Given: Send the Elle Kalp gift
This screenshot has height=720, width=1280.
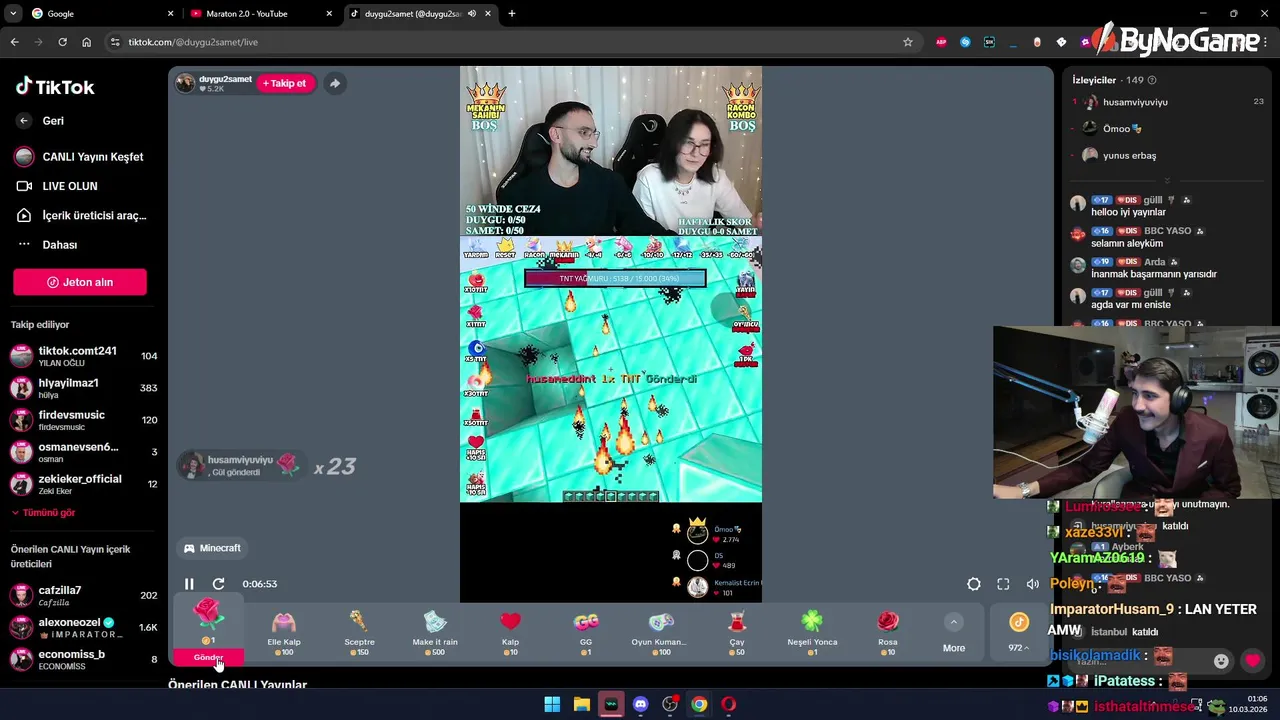Looking at the screenshot, I should click(284, 632).
